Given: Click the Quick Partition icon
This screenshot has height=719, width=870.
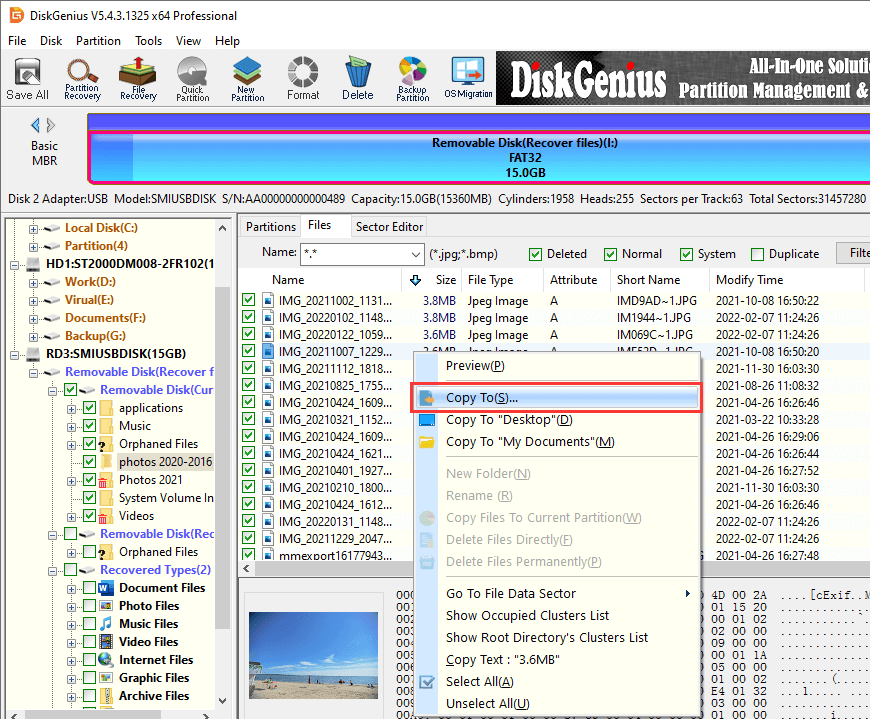Looking at the screenshot, I should click(193, 79).
